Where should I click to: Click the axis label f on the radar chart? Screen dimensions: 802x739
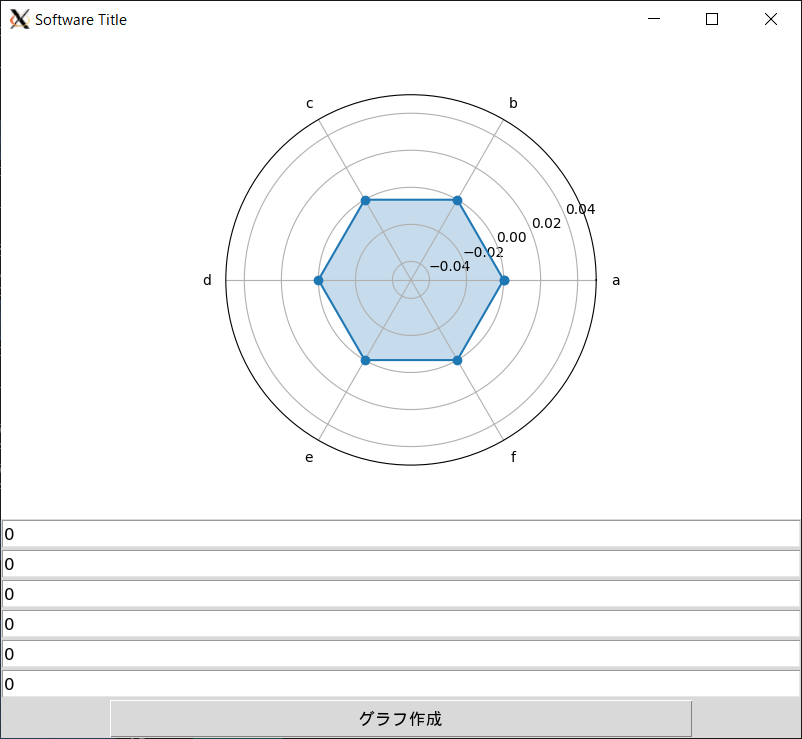click(x=513, y=458)
